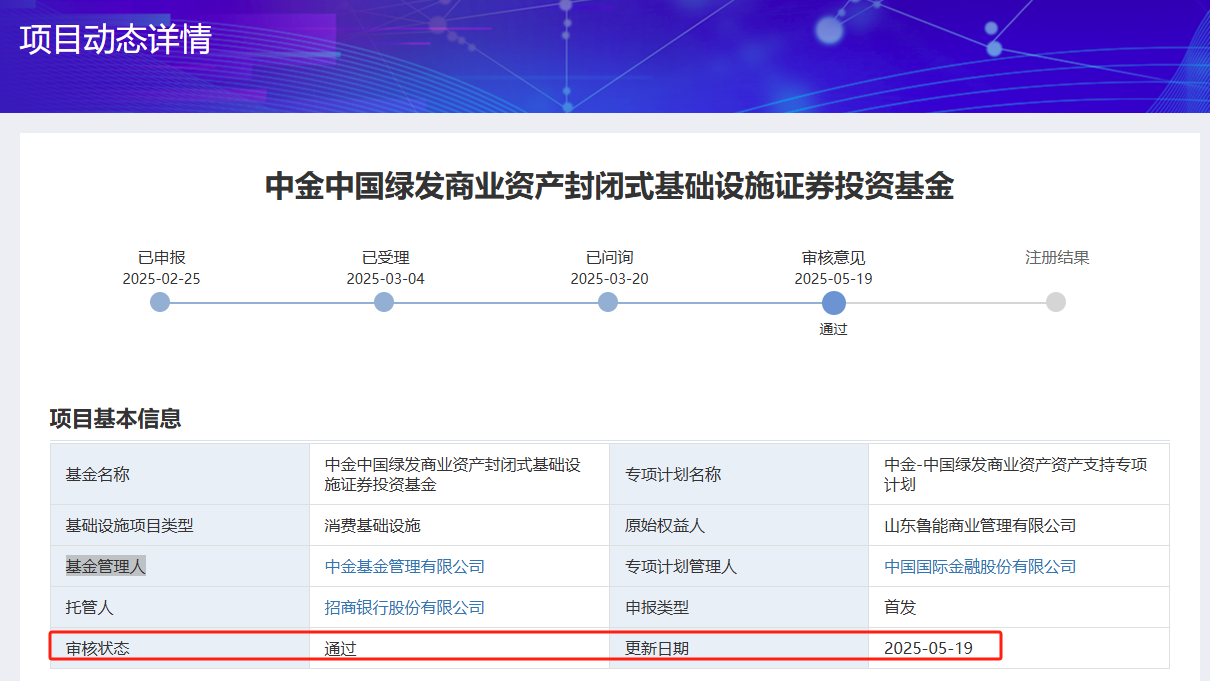
Task: Open the 中金基金管理有限公司 link
Action: (405, 566)
